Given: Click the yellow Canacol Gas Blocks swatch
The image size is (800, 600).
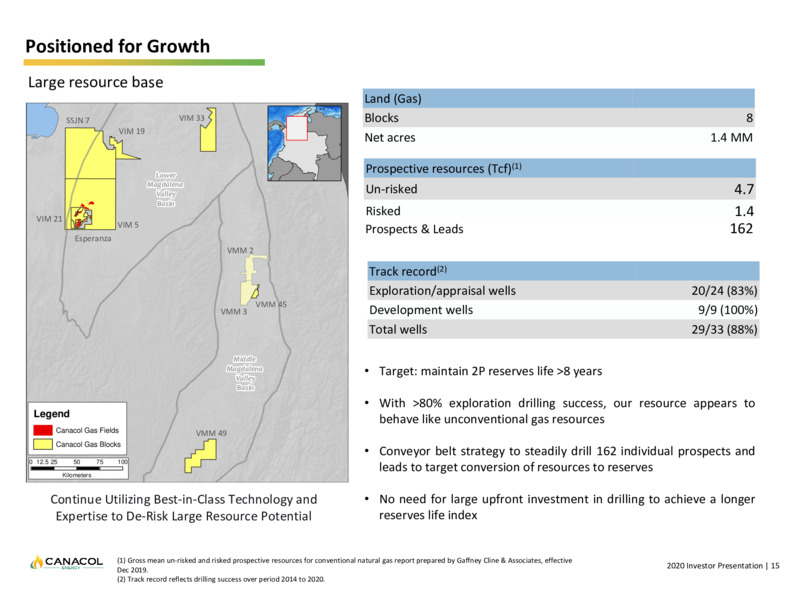Looking at the screenshot, I should coord(43,444).
